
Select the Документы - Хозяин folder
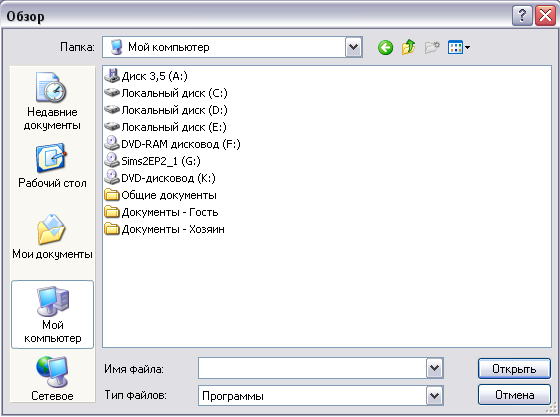(164, 229)
